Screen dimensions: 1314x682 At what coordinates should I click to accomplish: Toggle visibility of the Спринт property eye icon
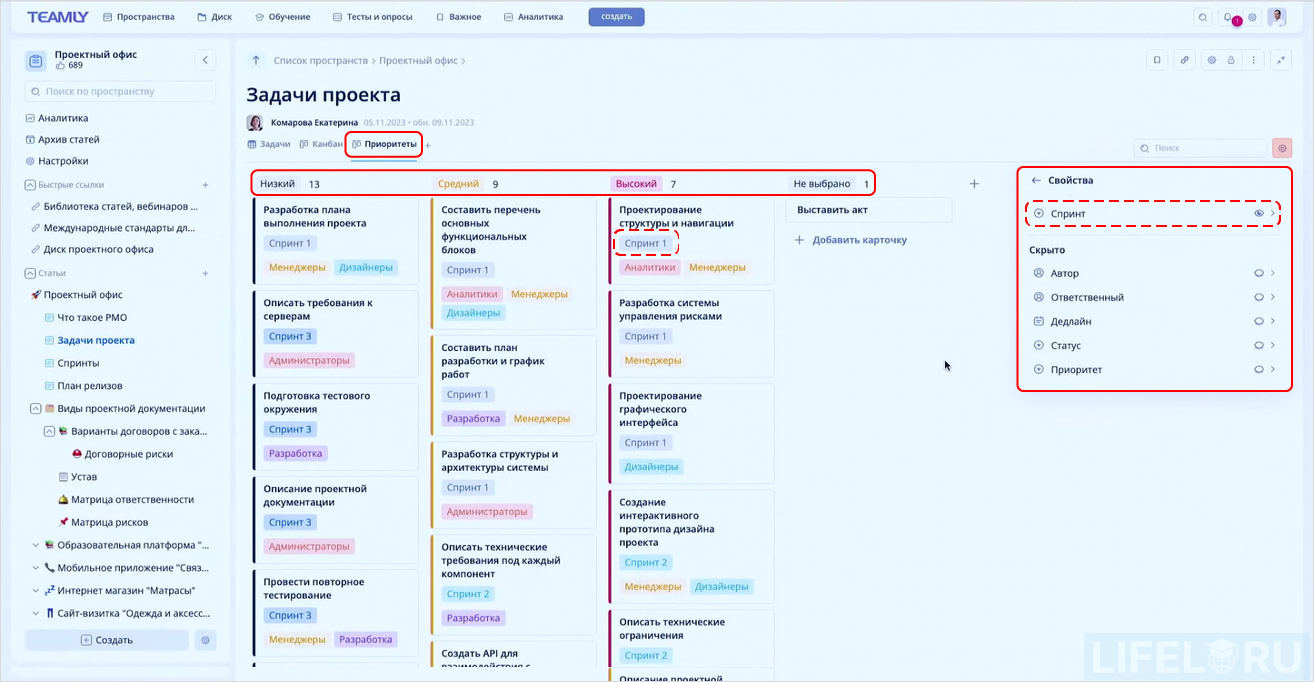[1260, 213]
